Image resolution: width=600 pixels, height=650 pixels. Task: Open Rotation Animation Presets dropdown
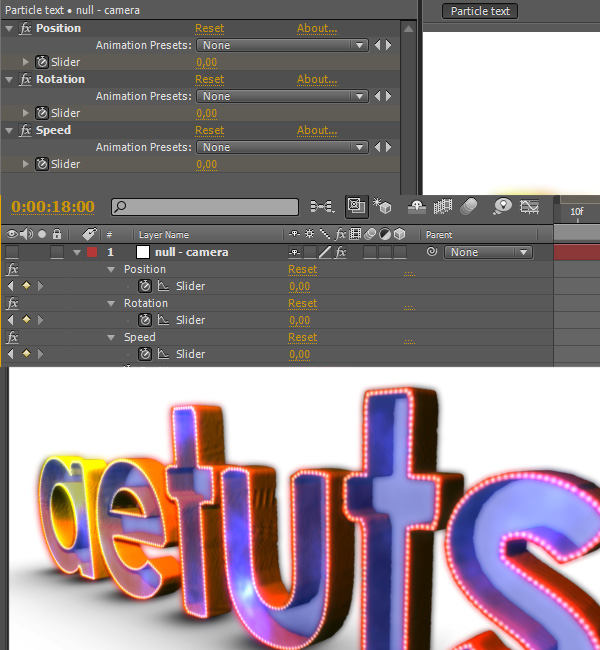[x=282, y=96]
